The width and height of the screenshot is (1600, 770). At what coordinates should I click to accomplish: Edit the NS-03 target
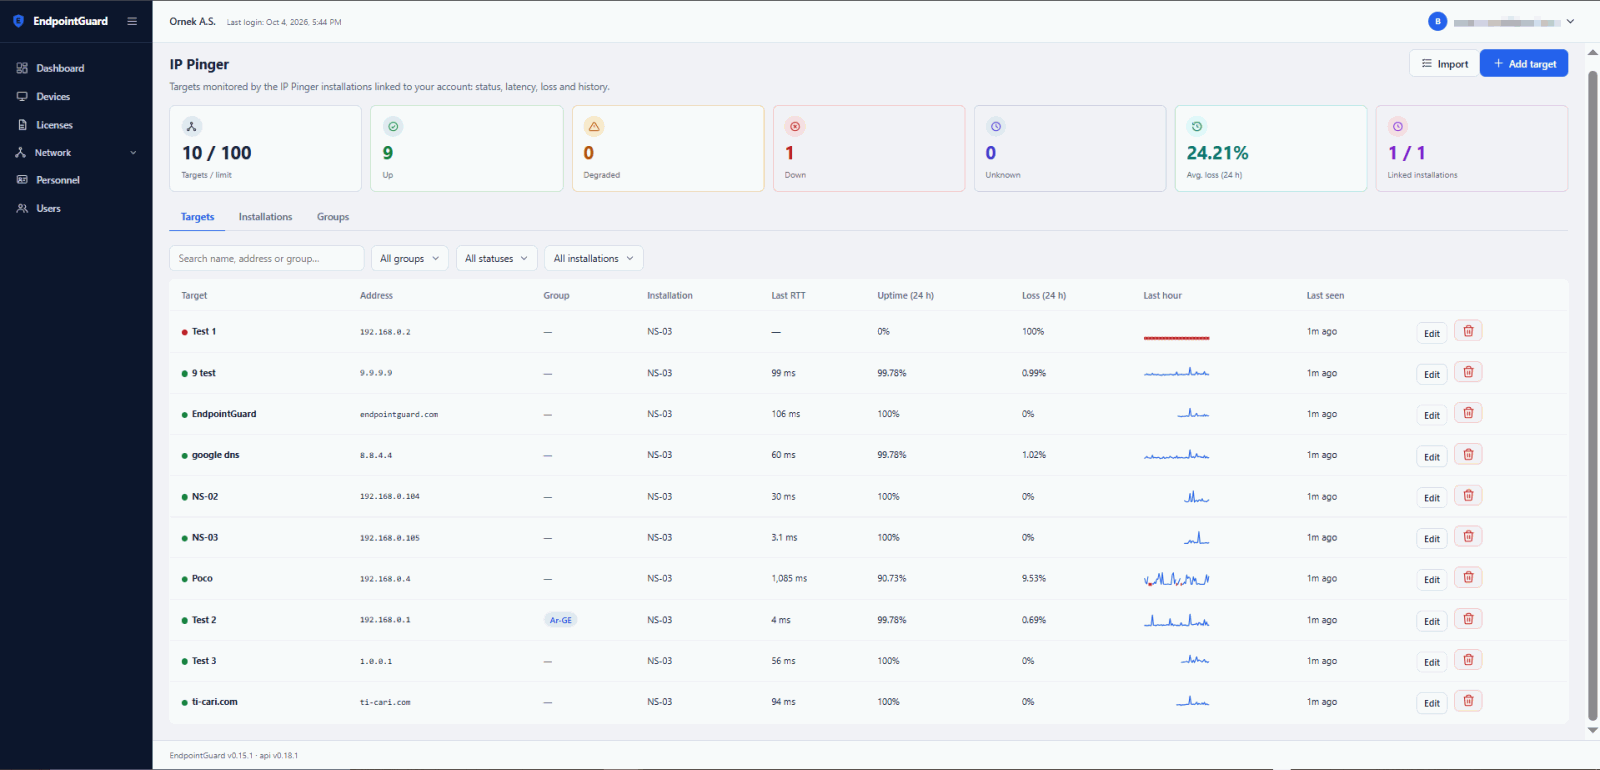[x=1432, y=539]
